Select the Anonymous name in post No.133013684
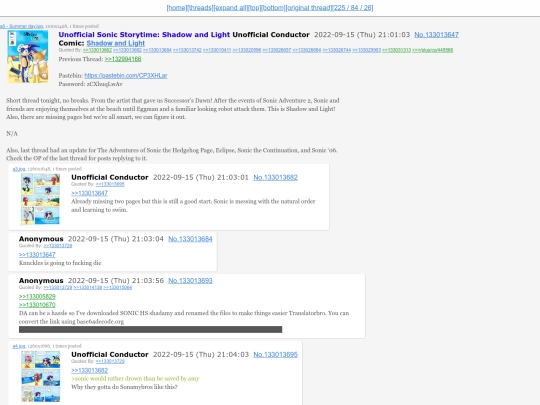Viewport: 540px width, 405px height. point(41,239)
